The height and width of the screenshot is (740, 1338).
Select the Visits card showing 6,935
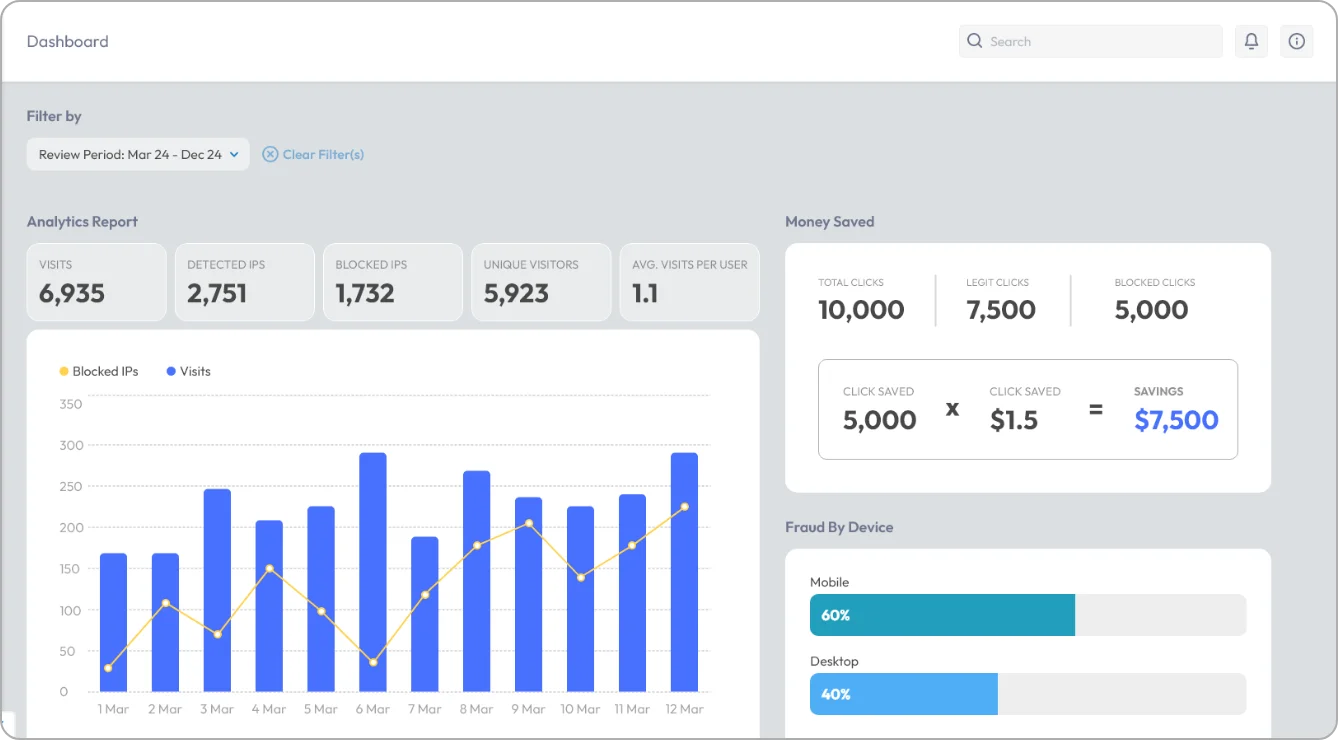coord(96,282)
